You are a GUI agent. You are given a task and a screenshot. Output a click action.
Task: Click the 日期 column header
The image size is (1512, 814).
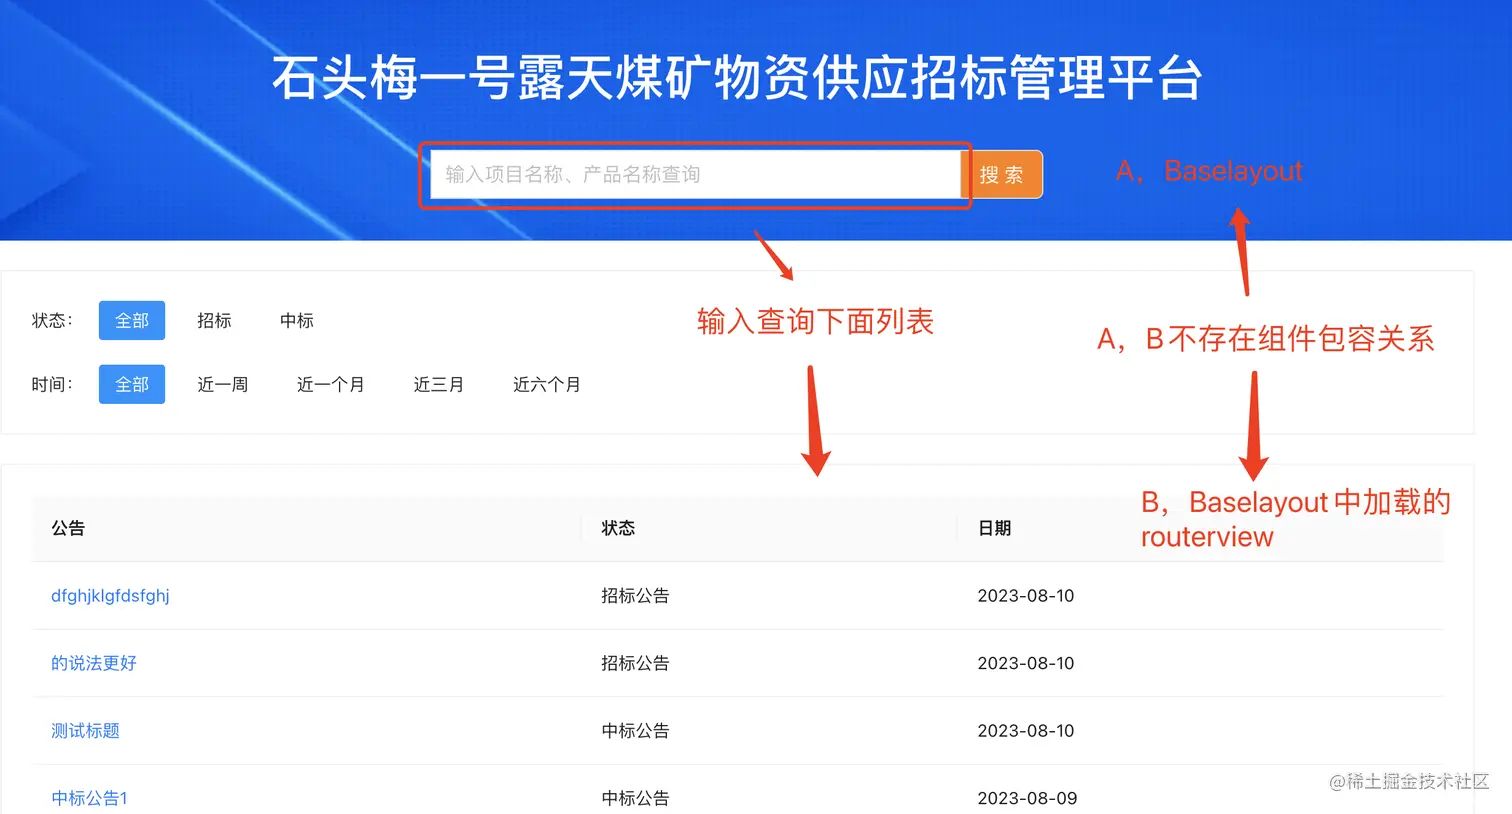994,528
